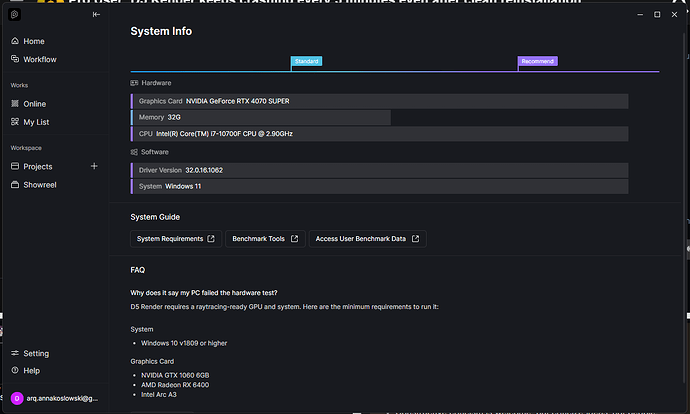Click the D5 Render logo icon
The height and width of the screenshot is (414, 690).
tap(15, 15)
